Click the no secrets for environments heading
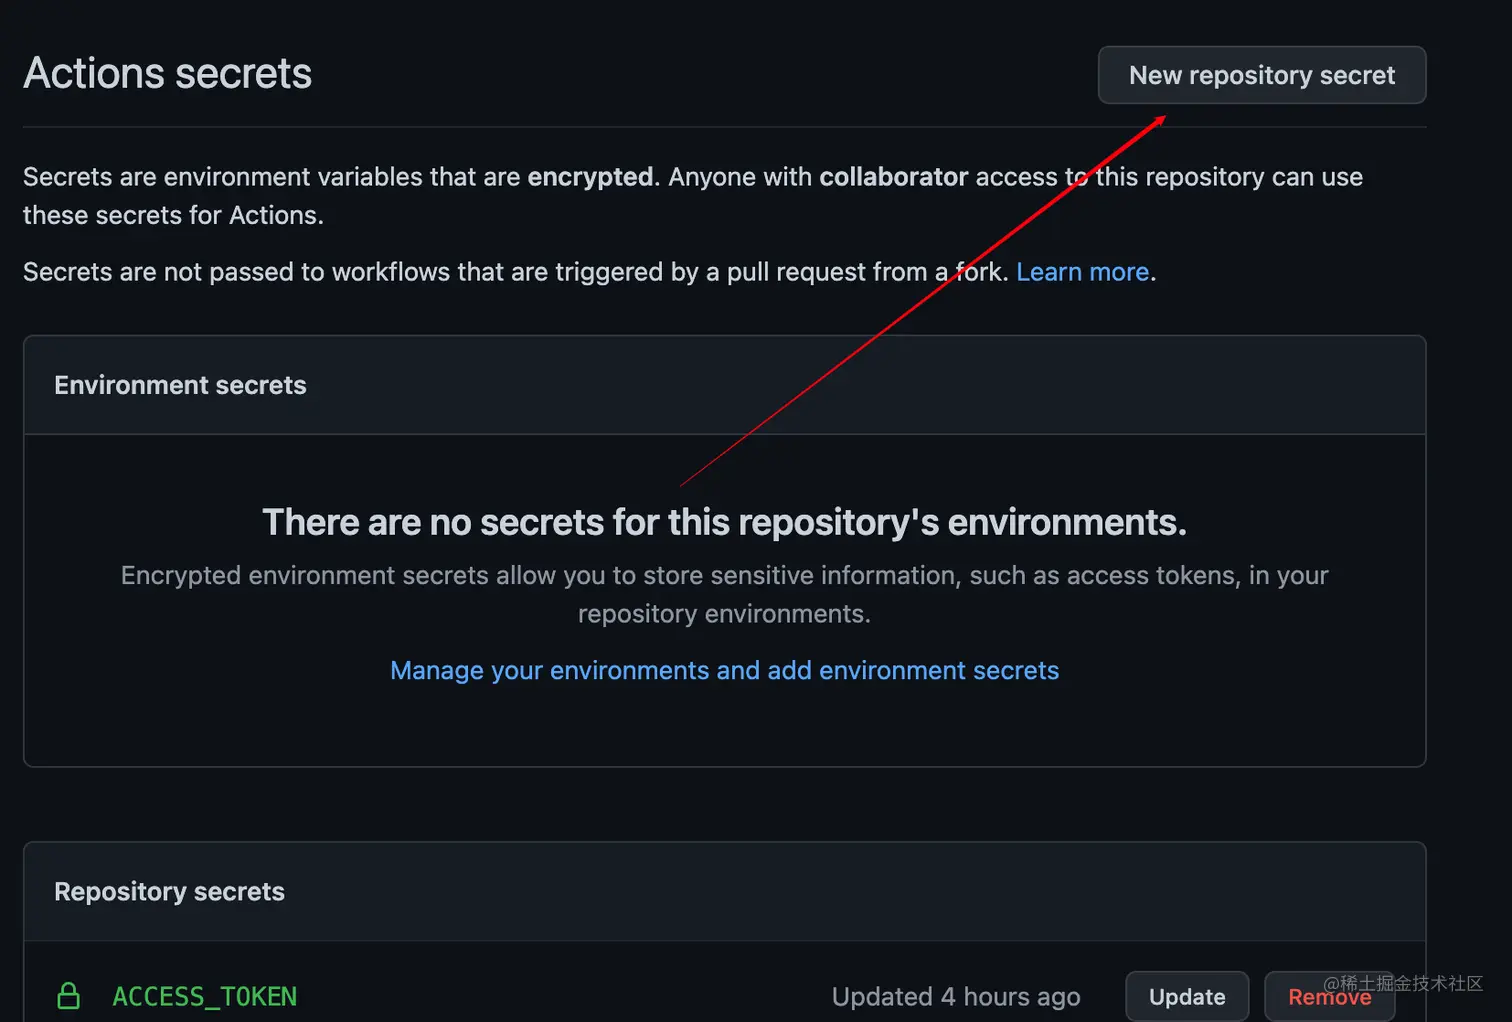 (724, 522)
